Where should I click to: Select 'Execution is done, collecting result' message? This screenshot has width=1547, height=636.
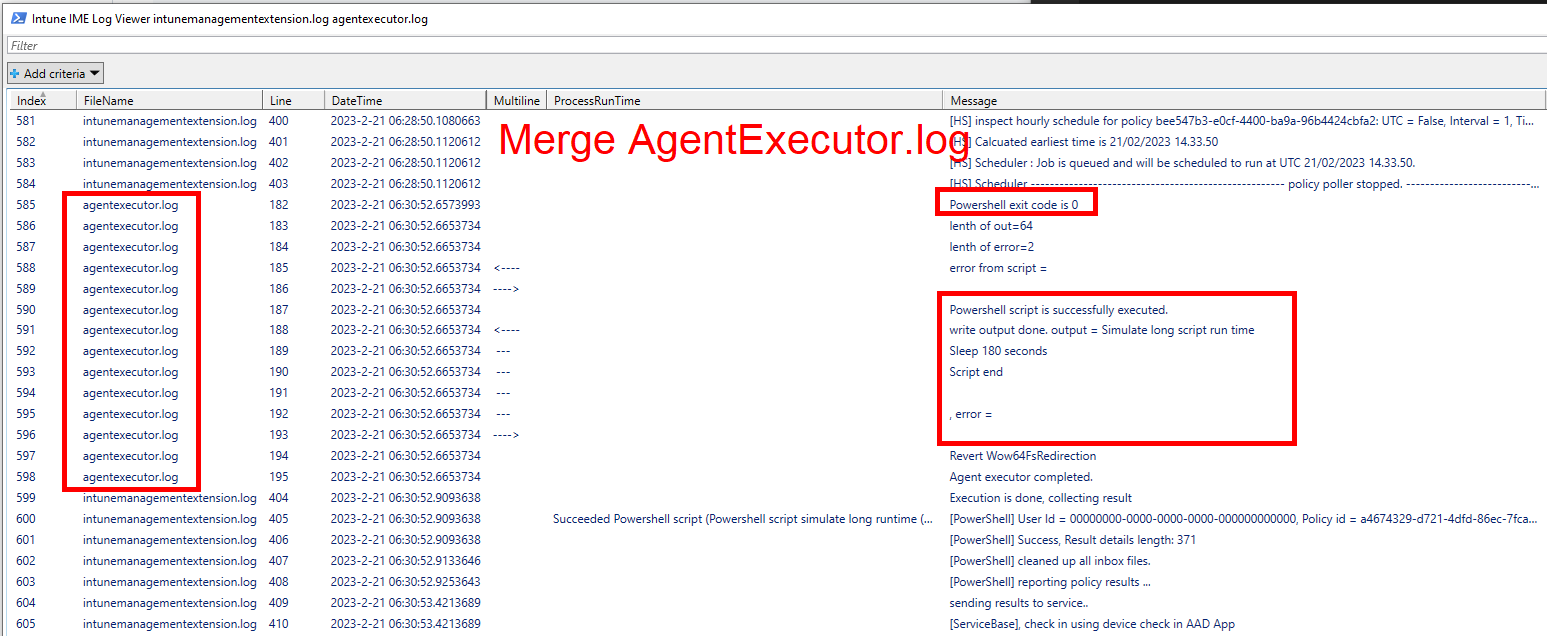pos(1040,498)
